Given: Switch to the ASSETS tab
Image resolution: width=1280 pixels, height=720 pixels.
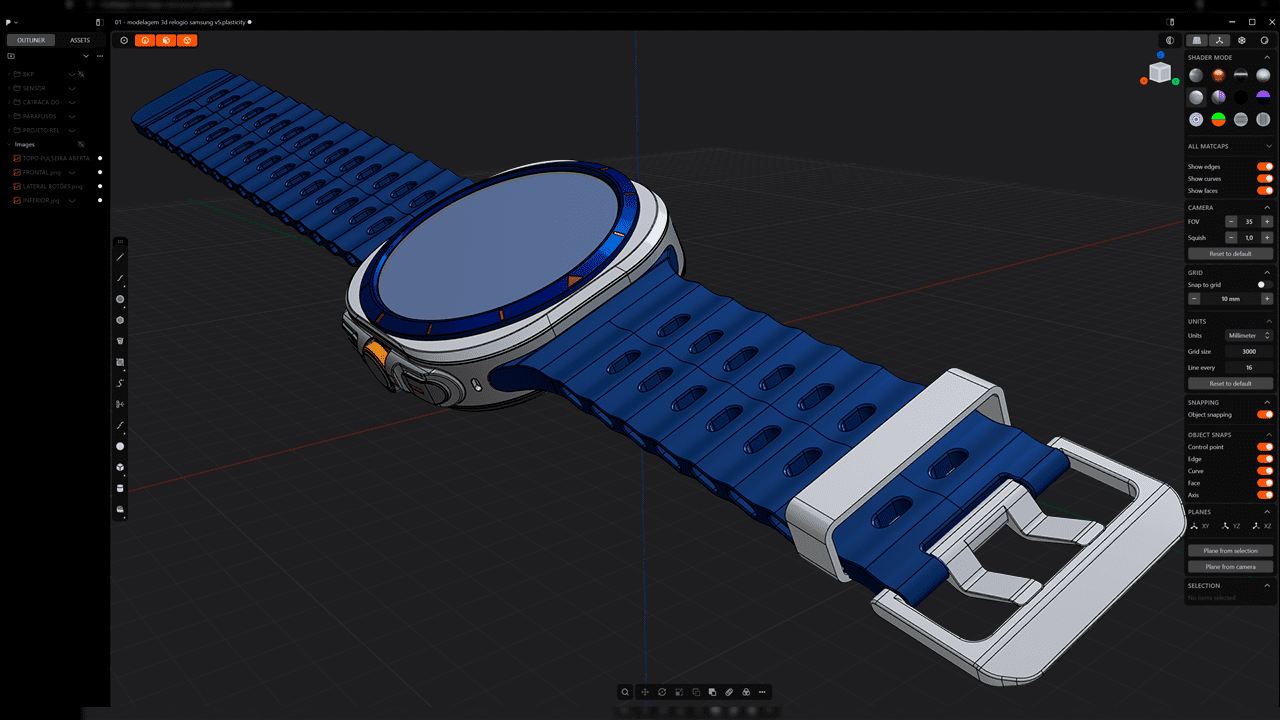Looking at the screenshot, I should [80, 40].
